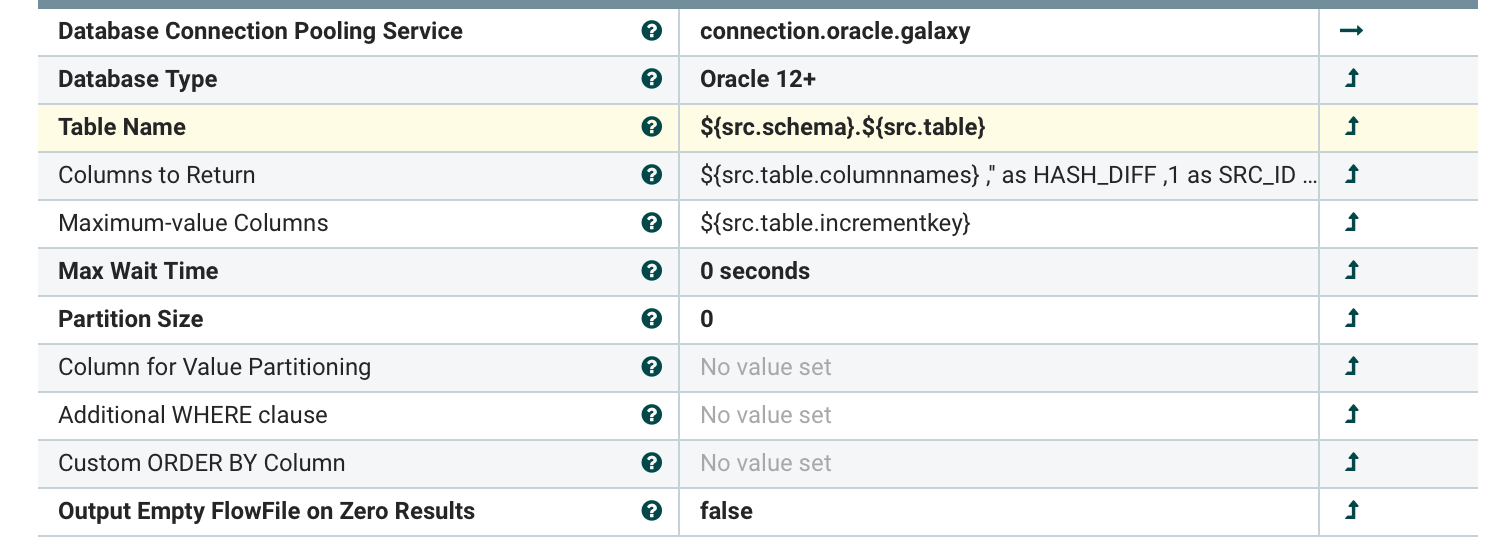The image size is (1492, 558).
Task: Click help icon for Output Empty FlowFile
Action: [652, 511]
